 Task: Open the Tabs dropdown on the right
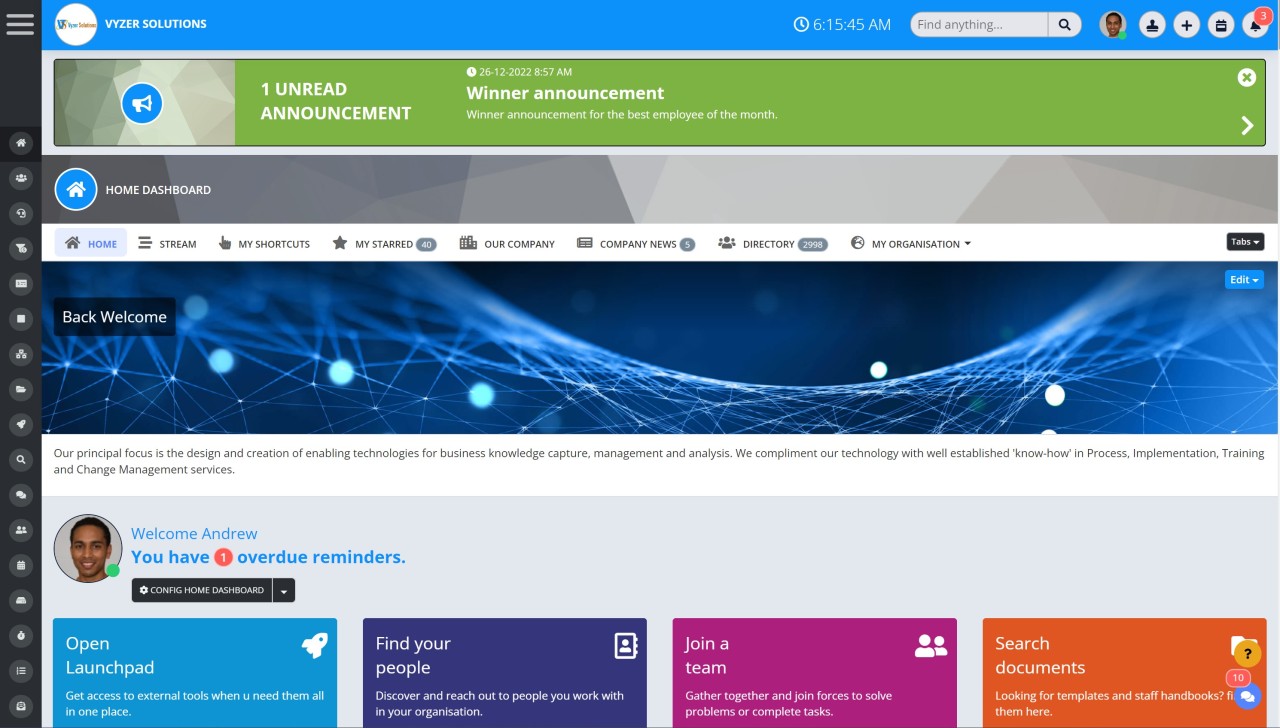pyautogui.click(x=1244, y=241)
